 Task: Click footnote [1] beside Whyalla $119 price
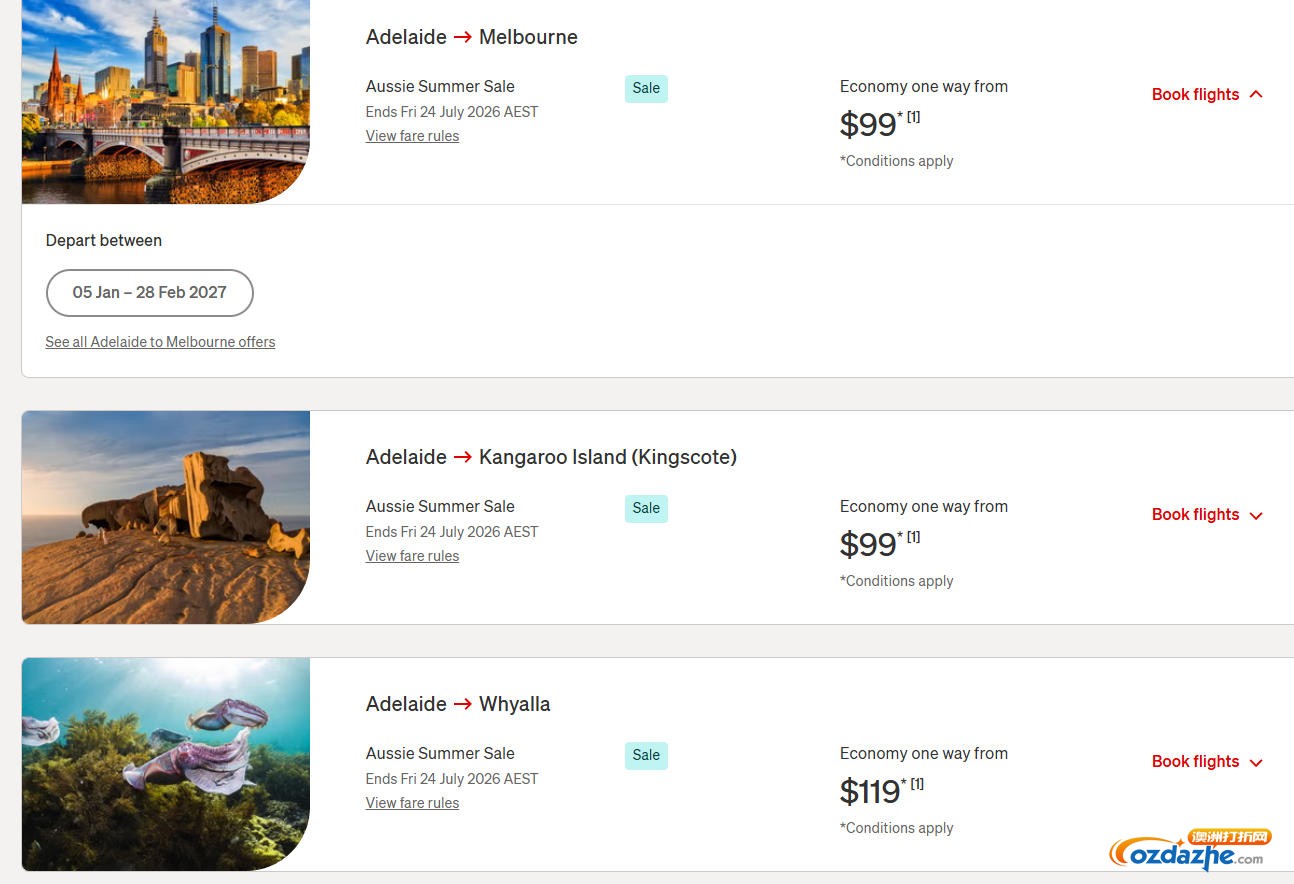click(x=917, y=784)
